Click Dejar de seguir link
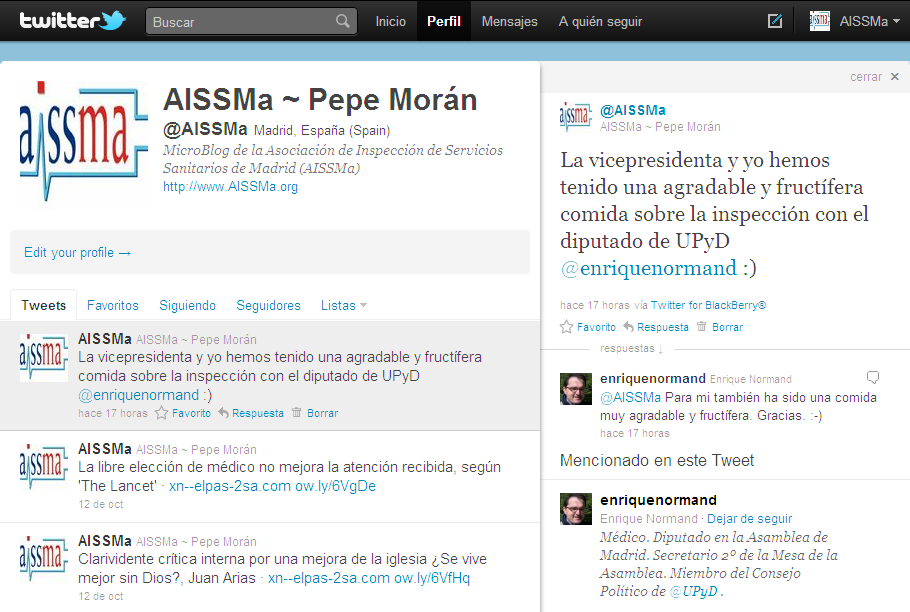 tap(749, 519)
